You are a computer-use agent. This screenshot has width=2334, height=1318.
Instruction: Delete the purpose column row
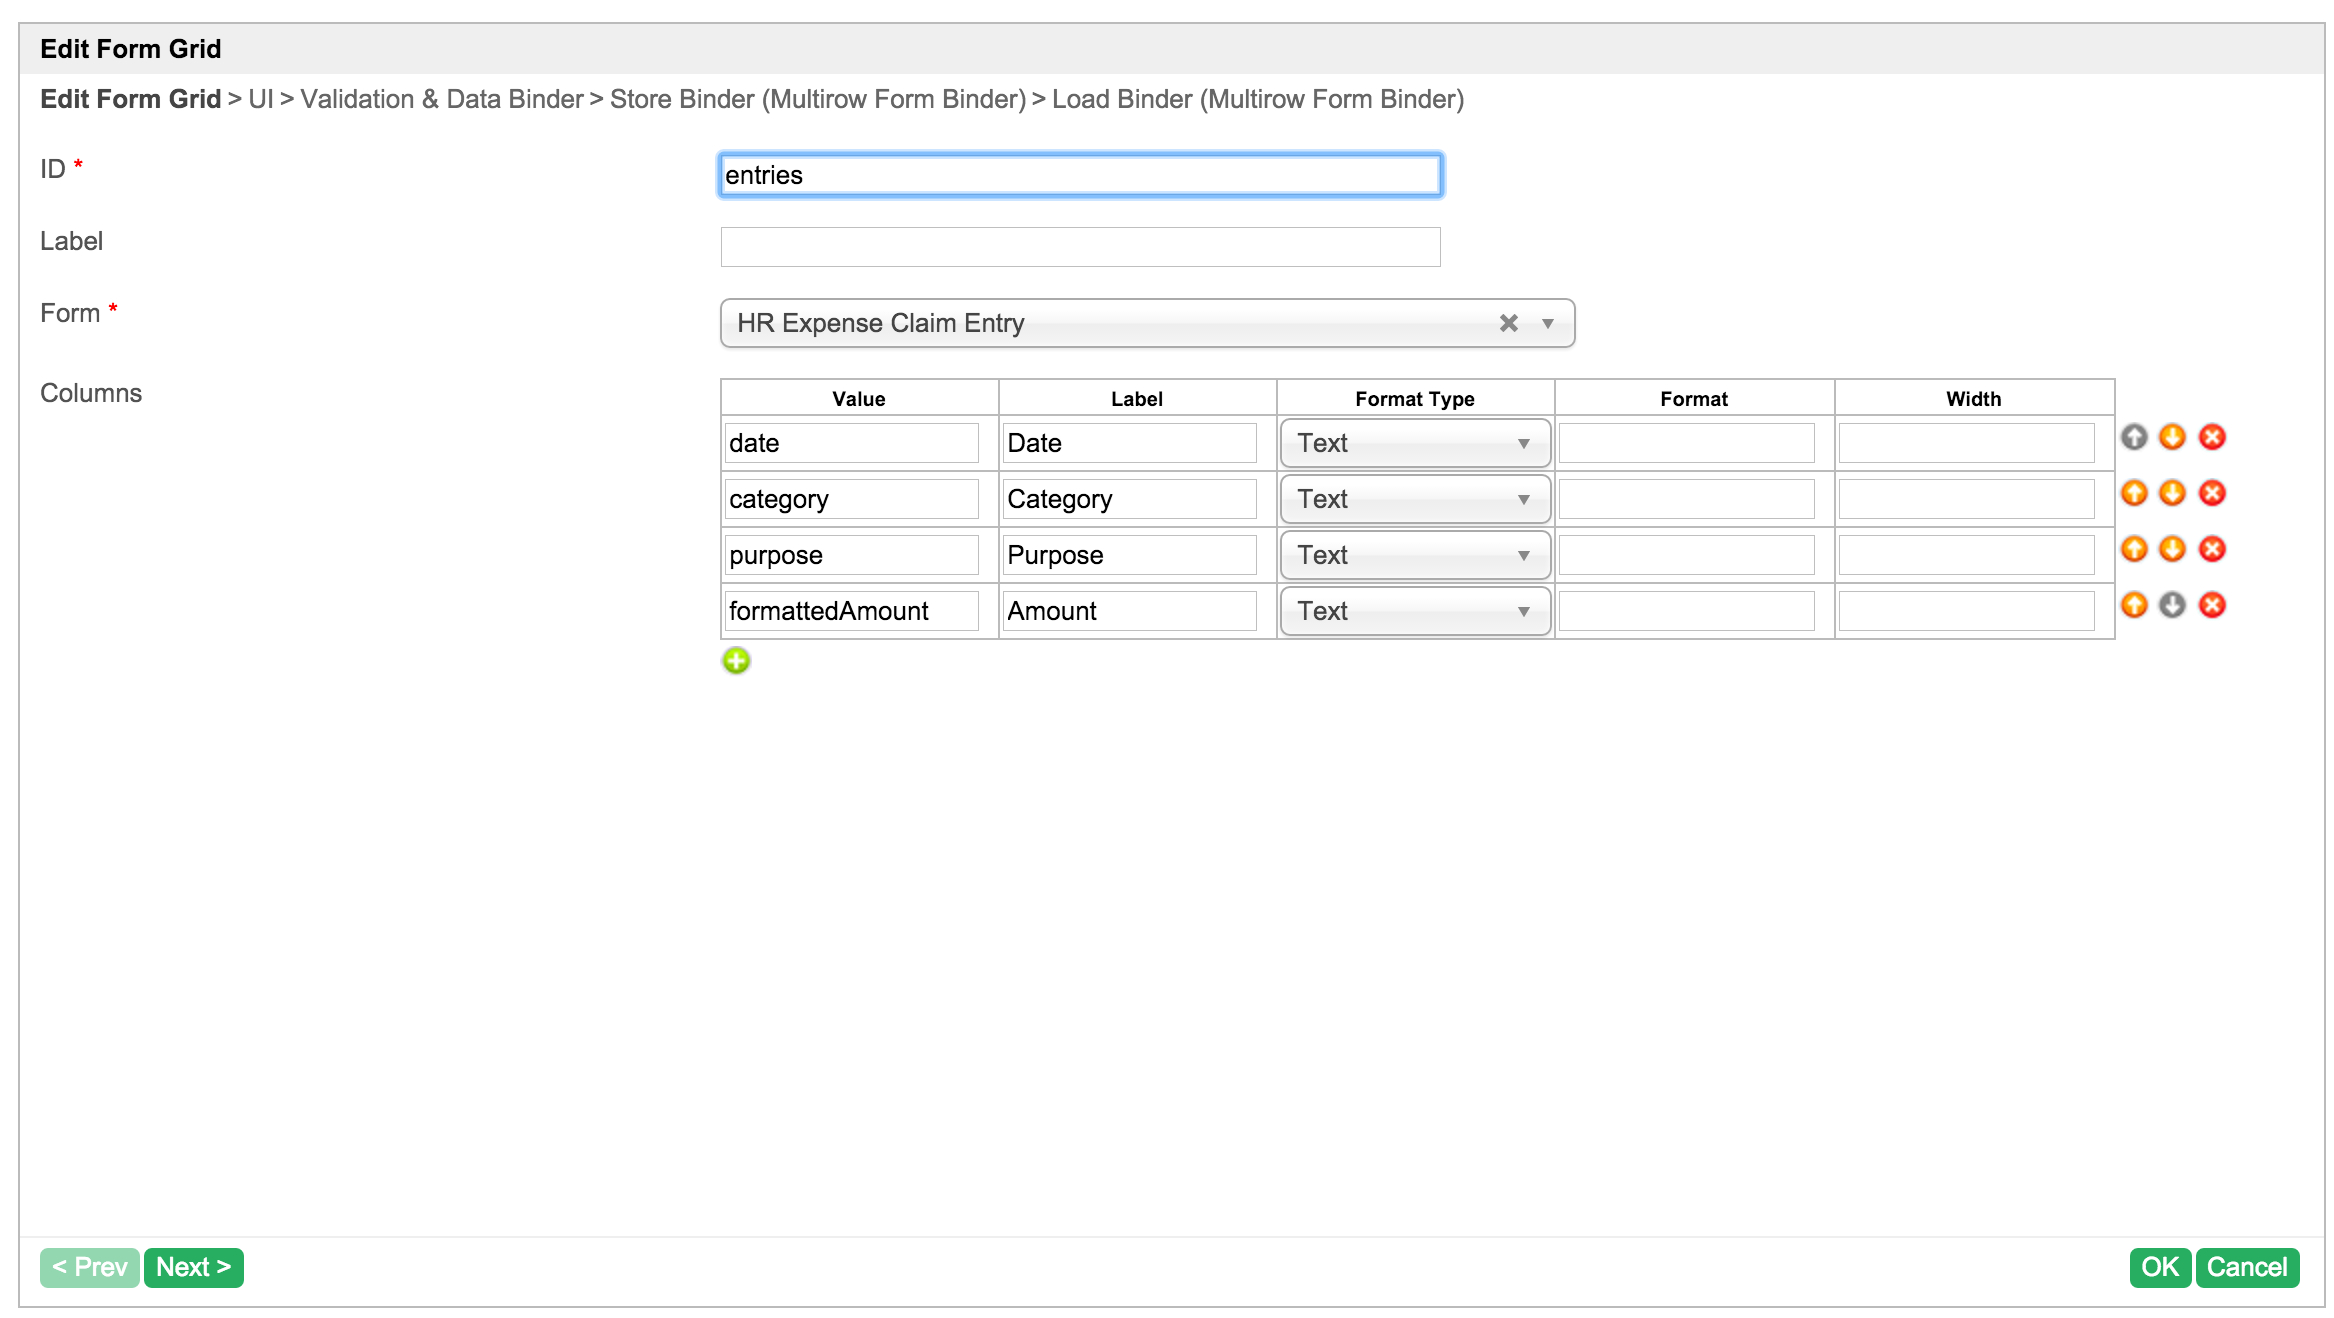tap(2212, 549)
